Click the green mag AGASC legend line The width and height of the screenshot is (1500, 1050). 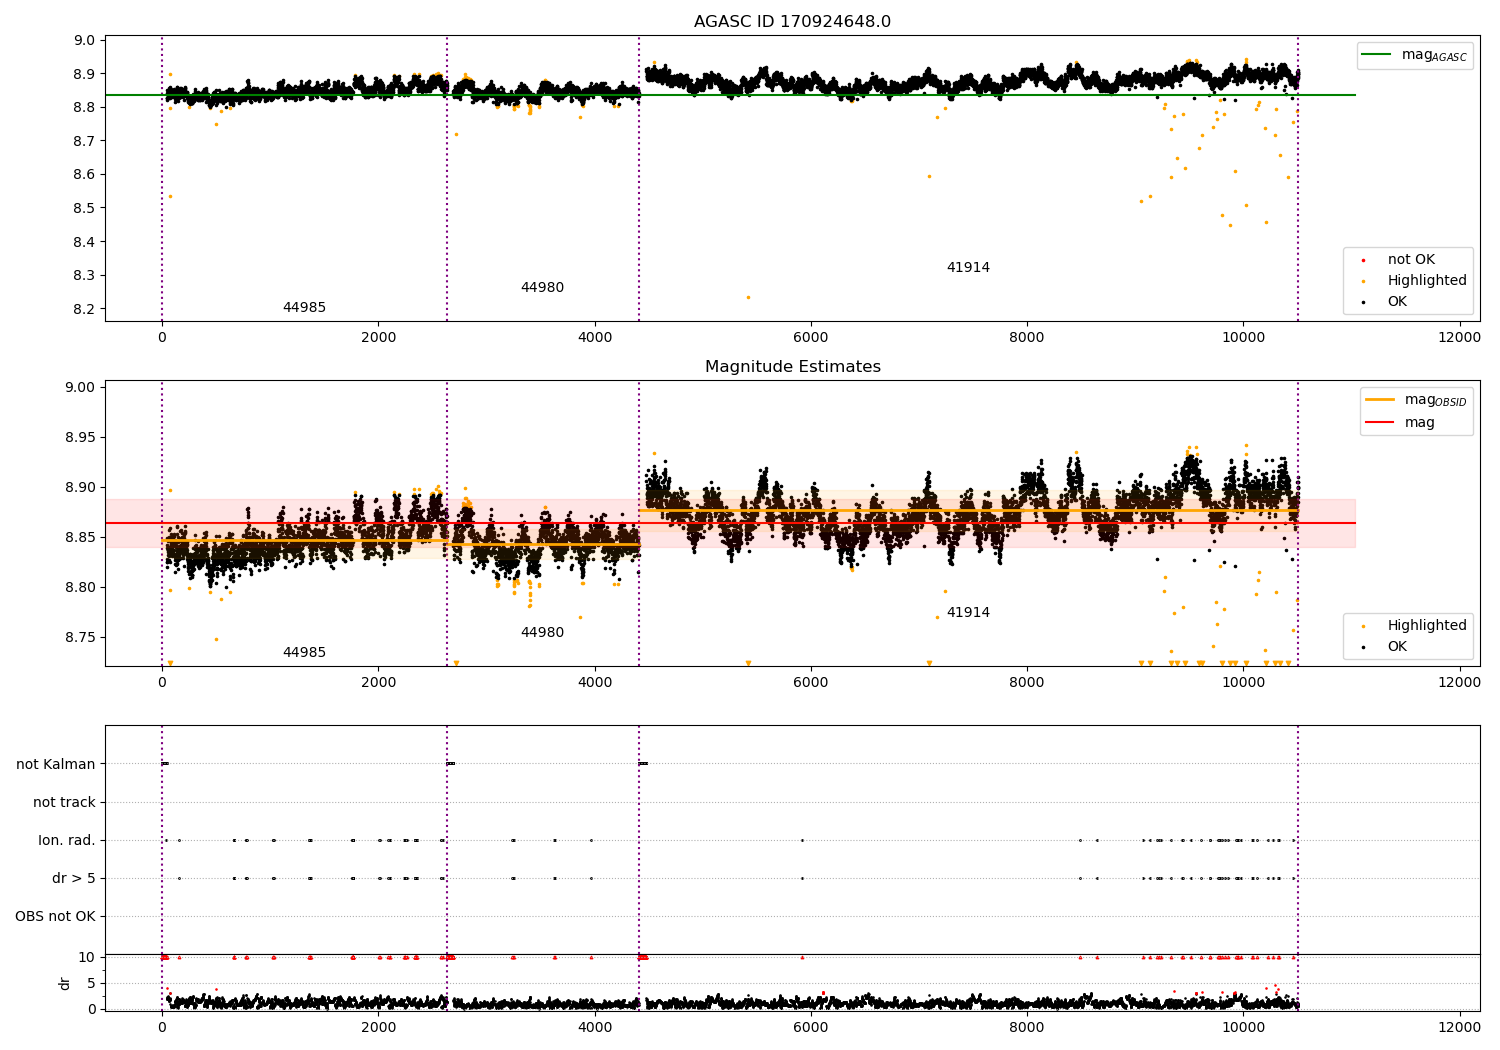[1376, 54]
